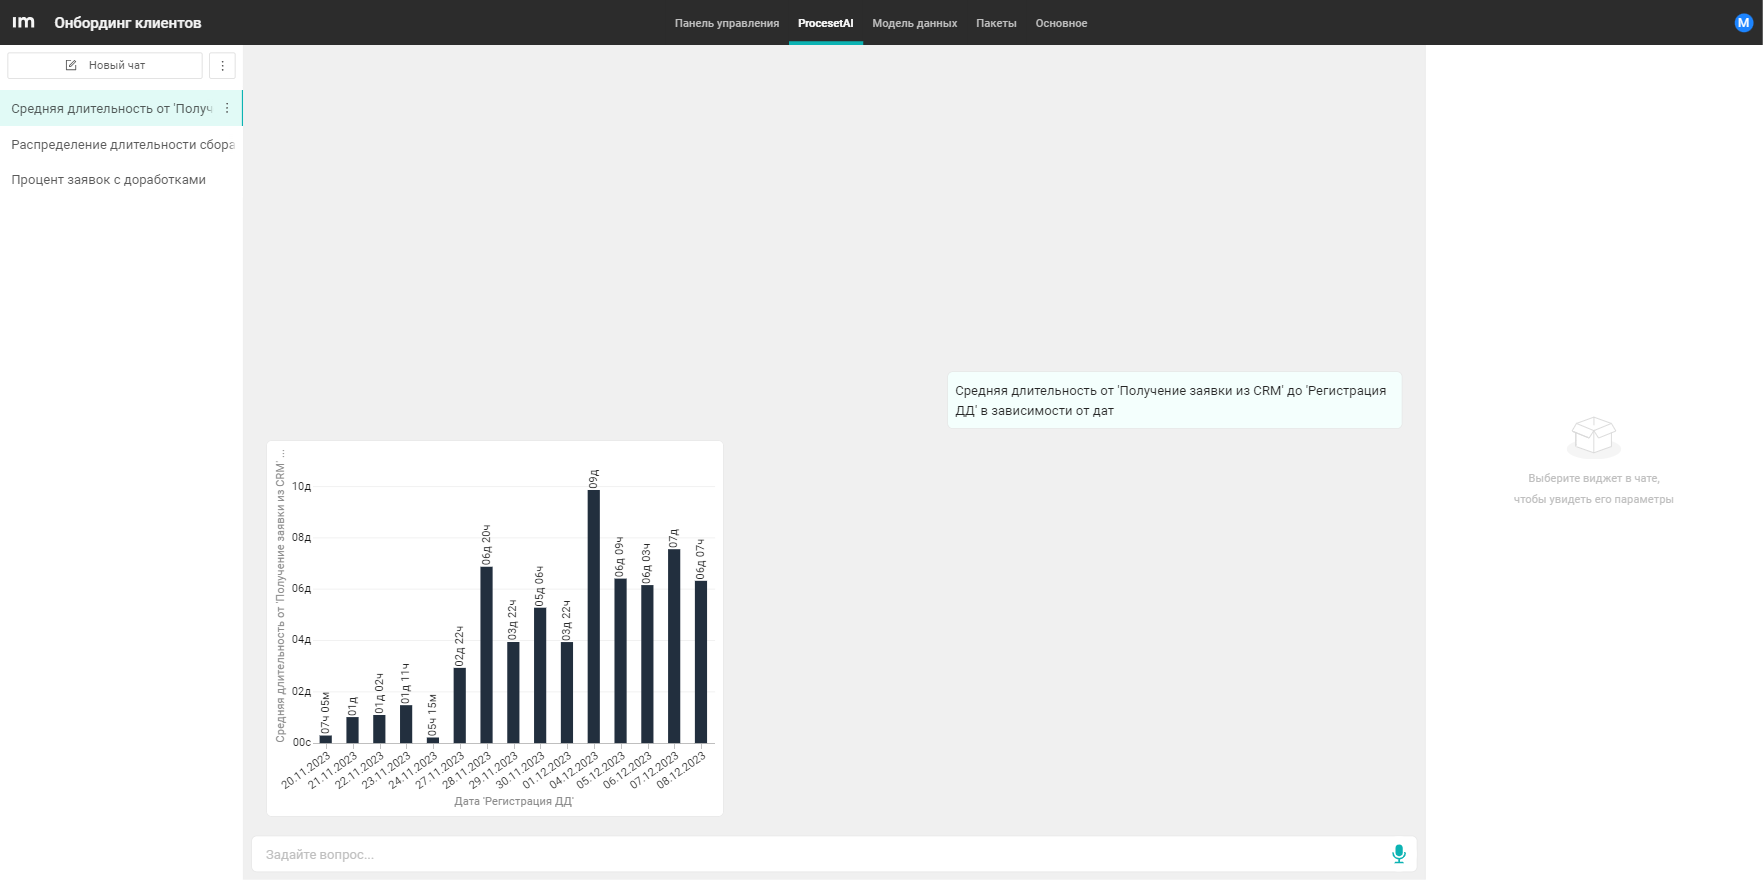Click the bar labeled '01д 11ч'

pyautogui.click(x=406, y=724)
